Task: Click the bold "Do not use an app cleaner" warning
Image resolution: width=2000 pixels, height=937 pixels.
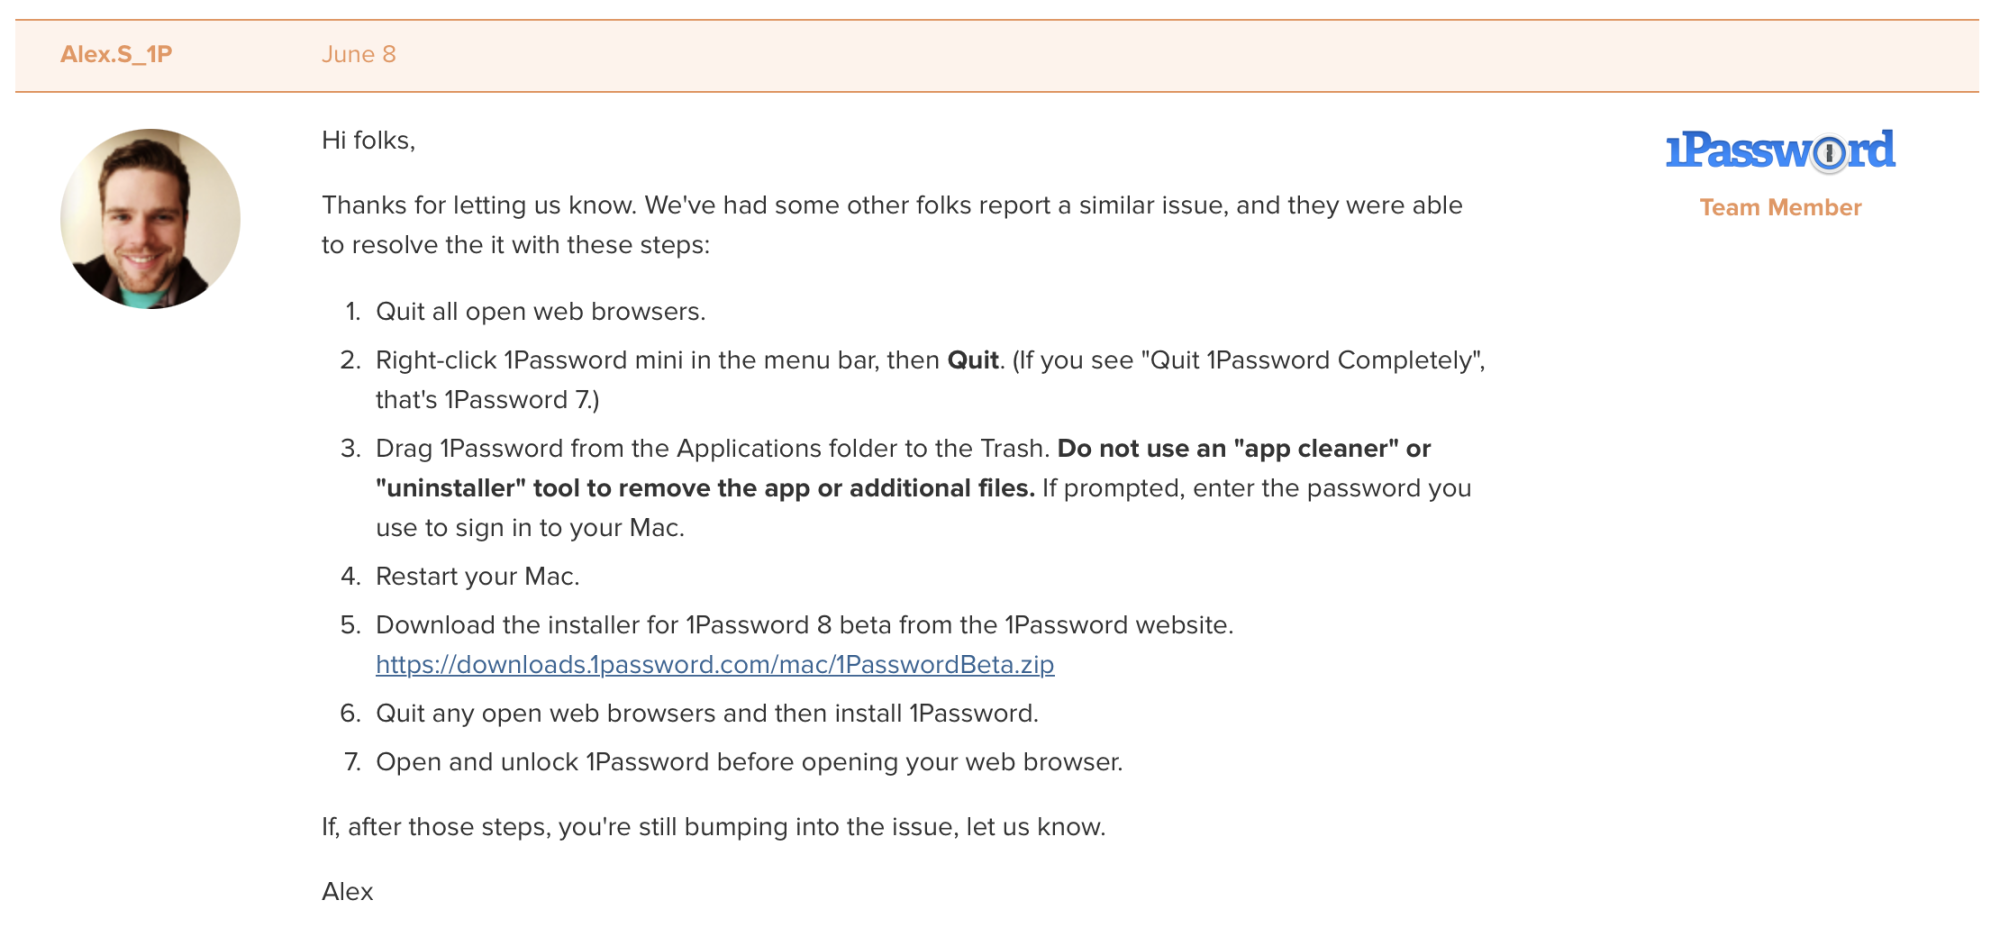Action: [x=1243, y=449]
